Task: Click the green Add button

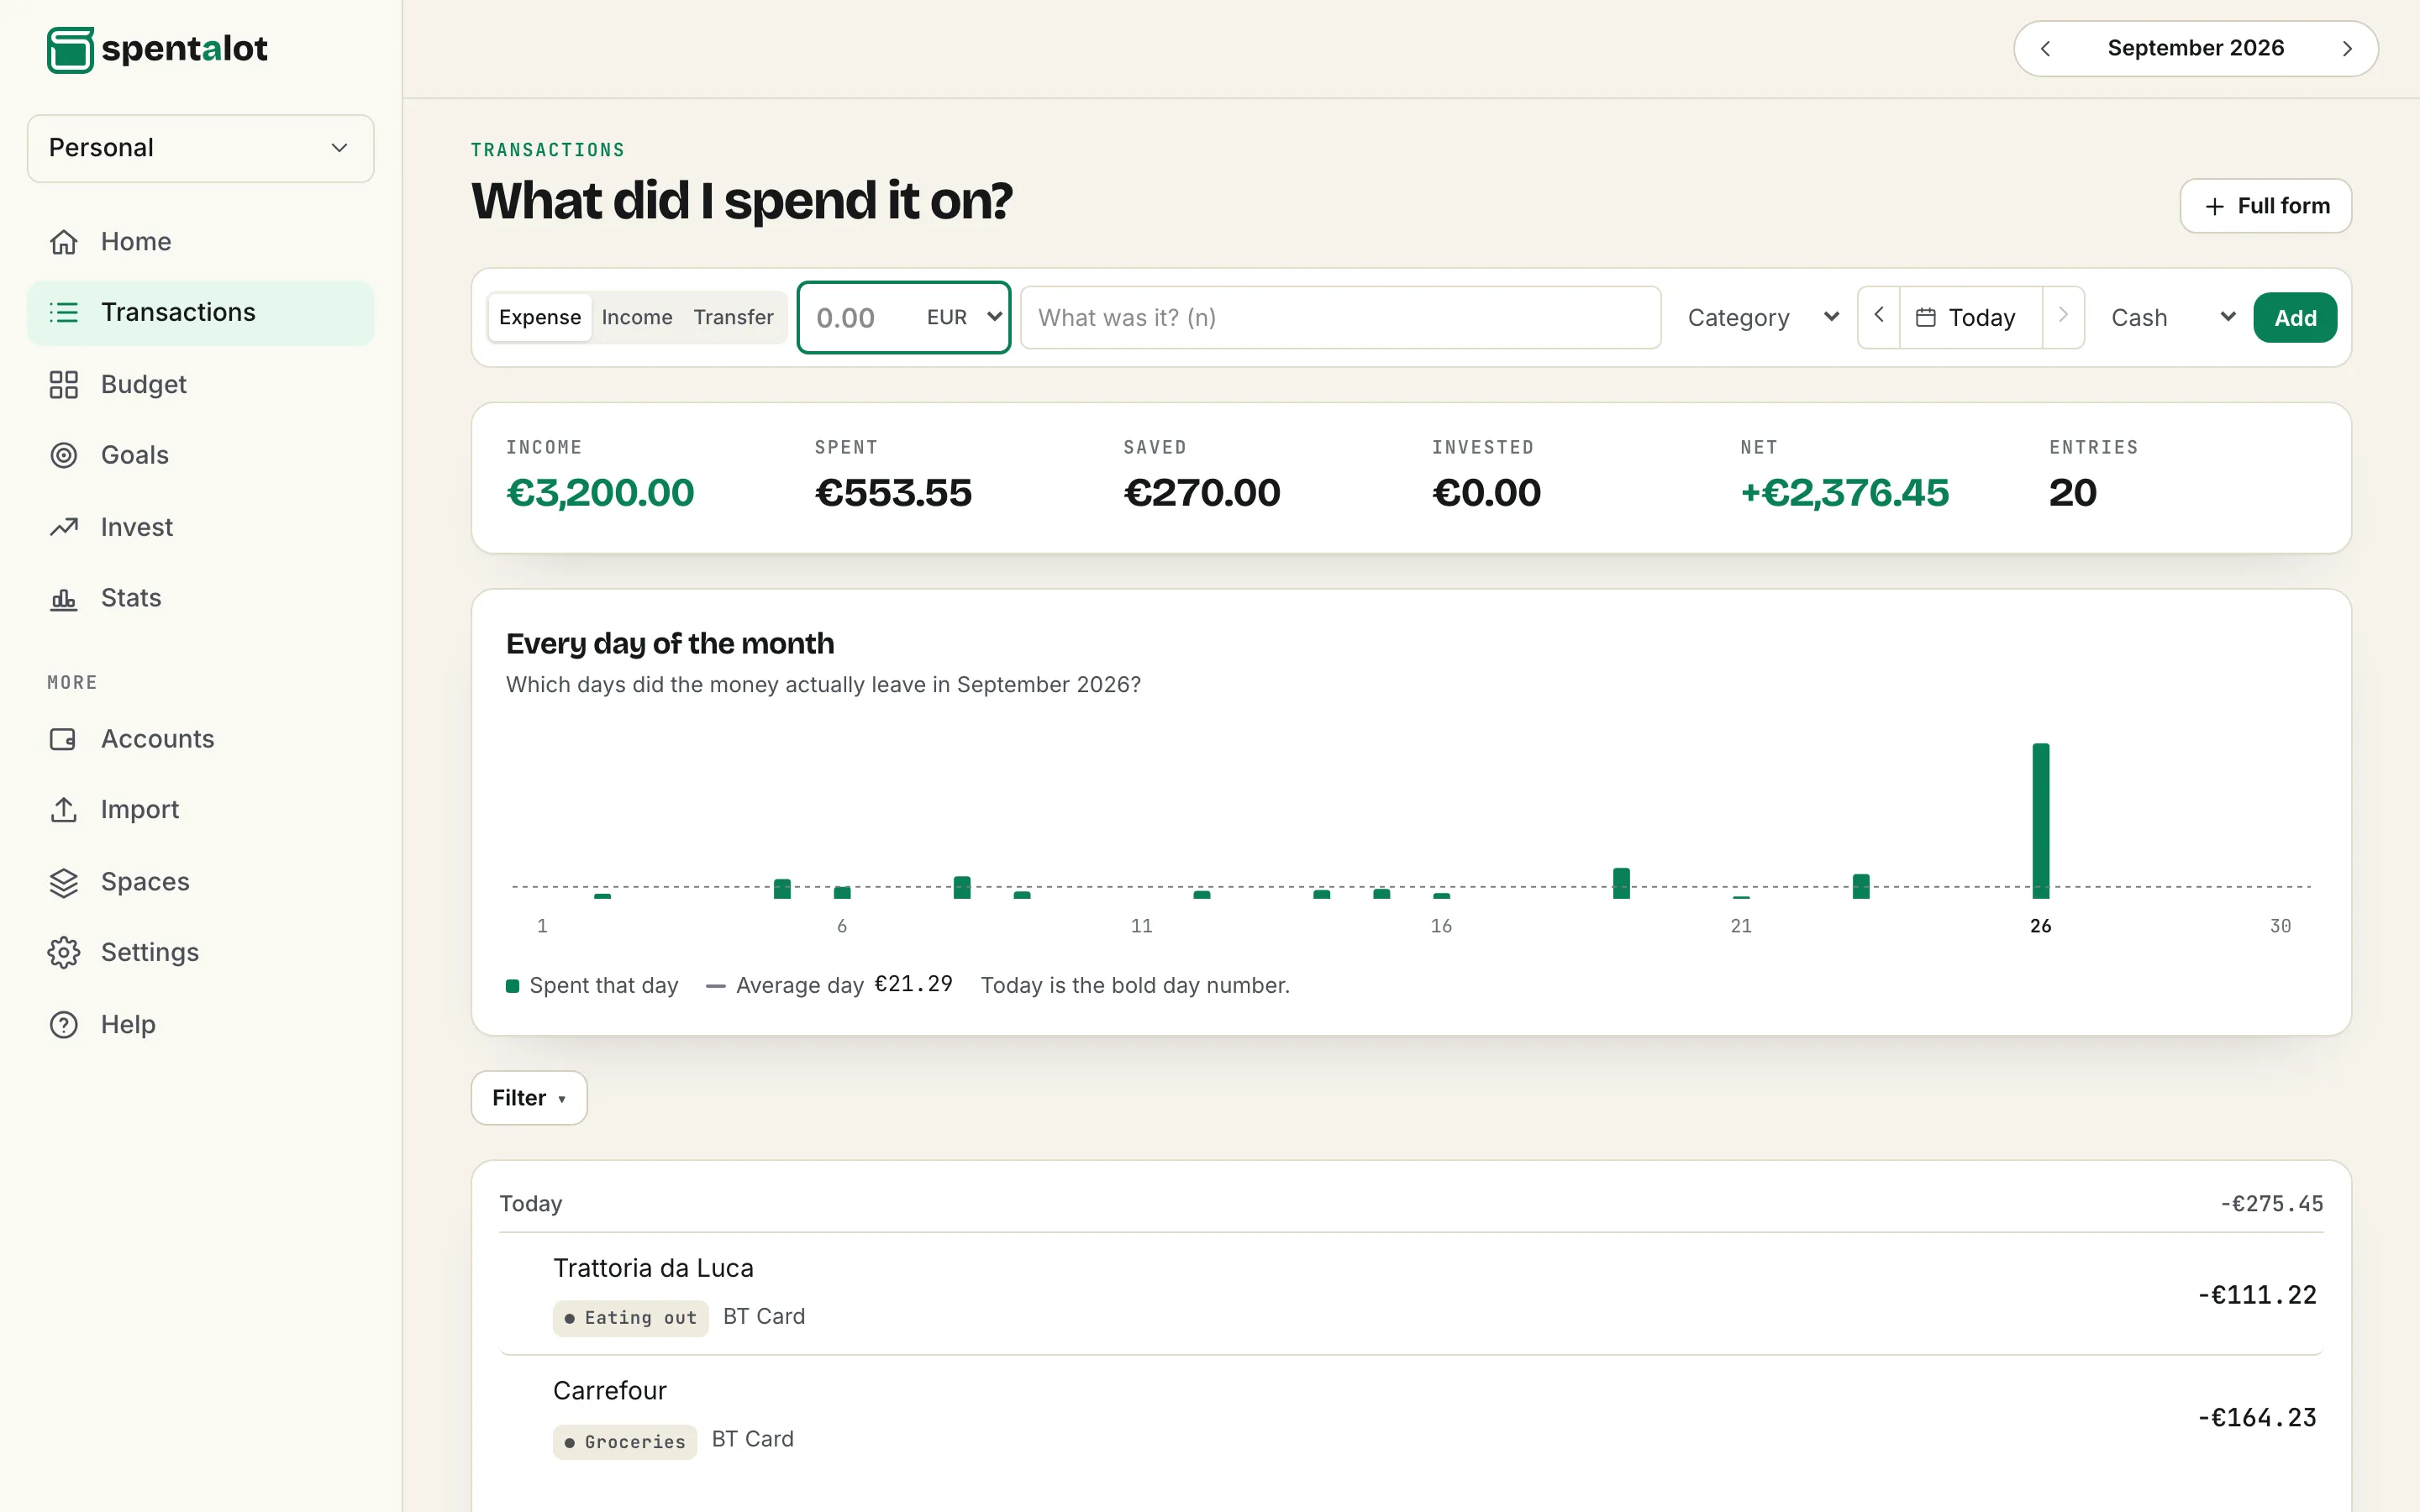Action: tap(2294, 317)
